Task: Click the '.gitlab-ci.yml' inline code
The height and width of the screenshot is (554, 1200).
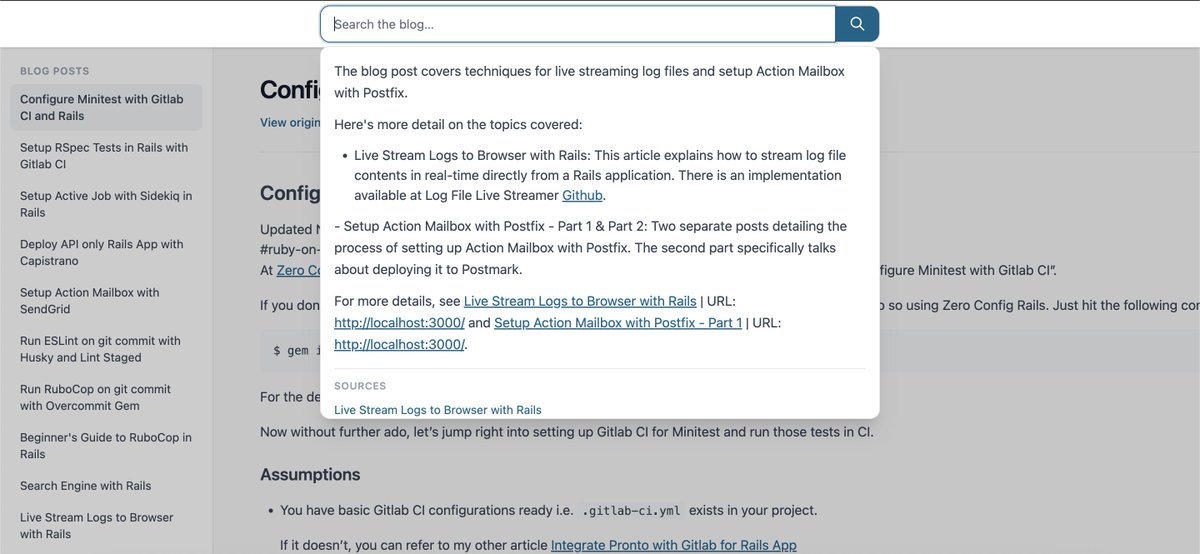Action: [x=631, y=510]
